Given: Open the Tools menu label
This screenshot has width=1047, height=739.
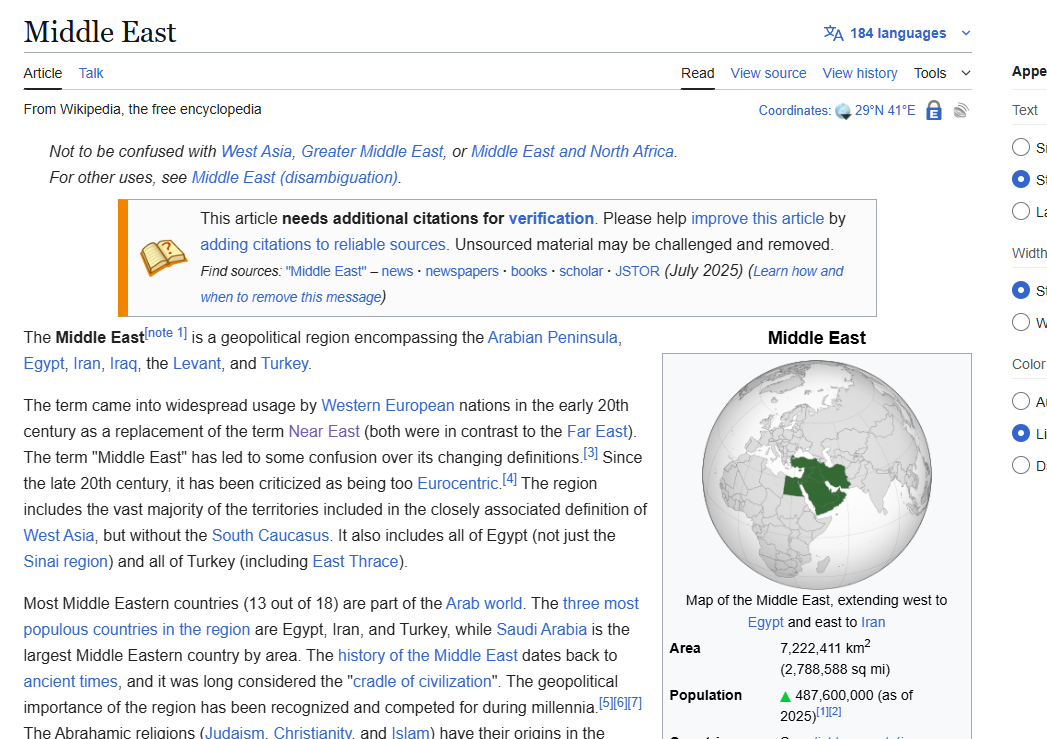Looking at the screenshot, I should click(929, 73).
